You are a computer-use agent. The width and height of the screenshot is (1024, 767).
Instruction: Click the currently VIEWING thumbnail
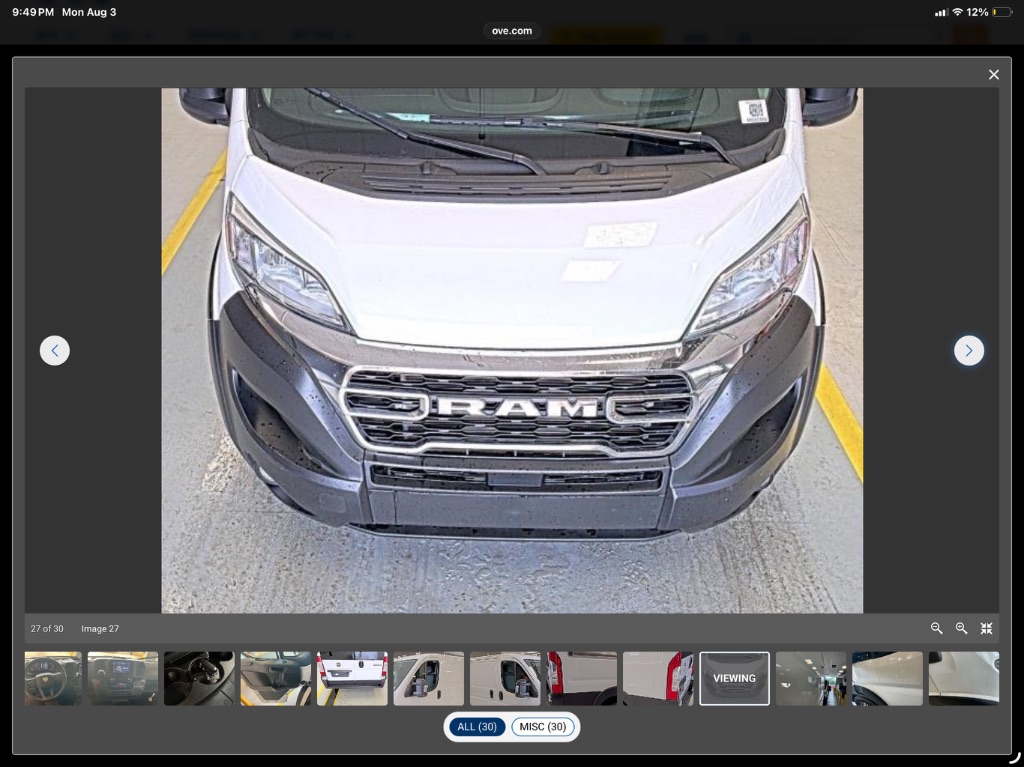(x=734, y=678)
